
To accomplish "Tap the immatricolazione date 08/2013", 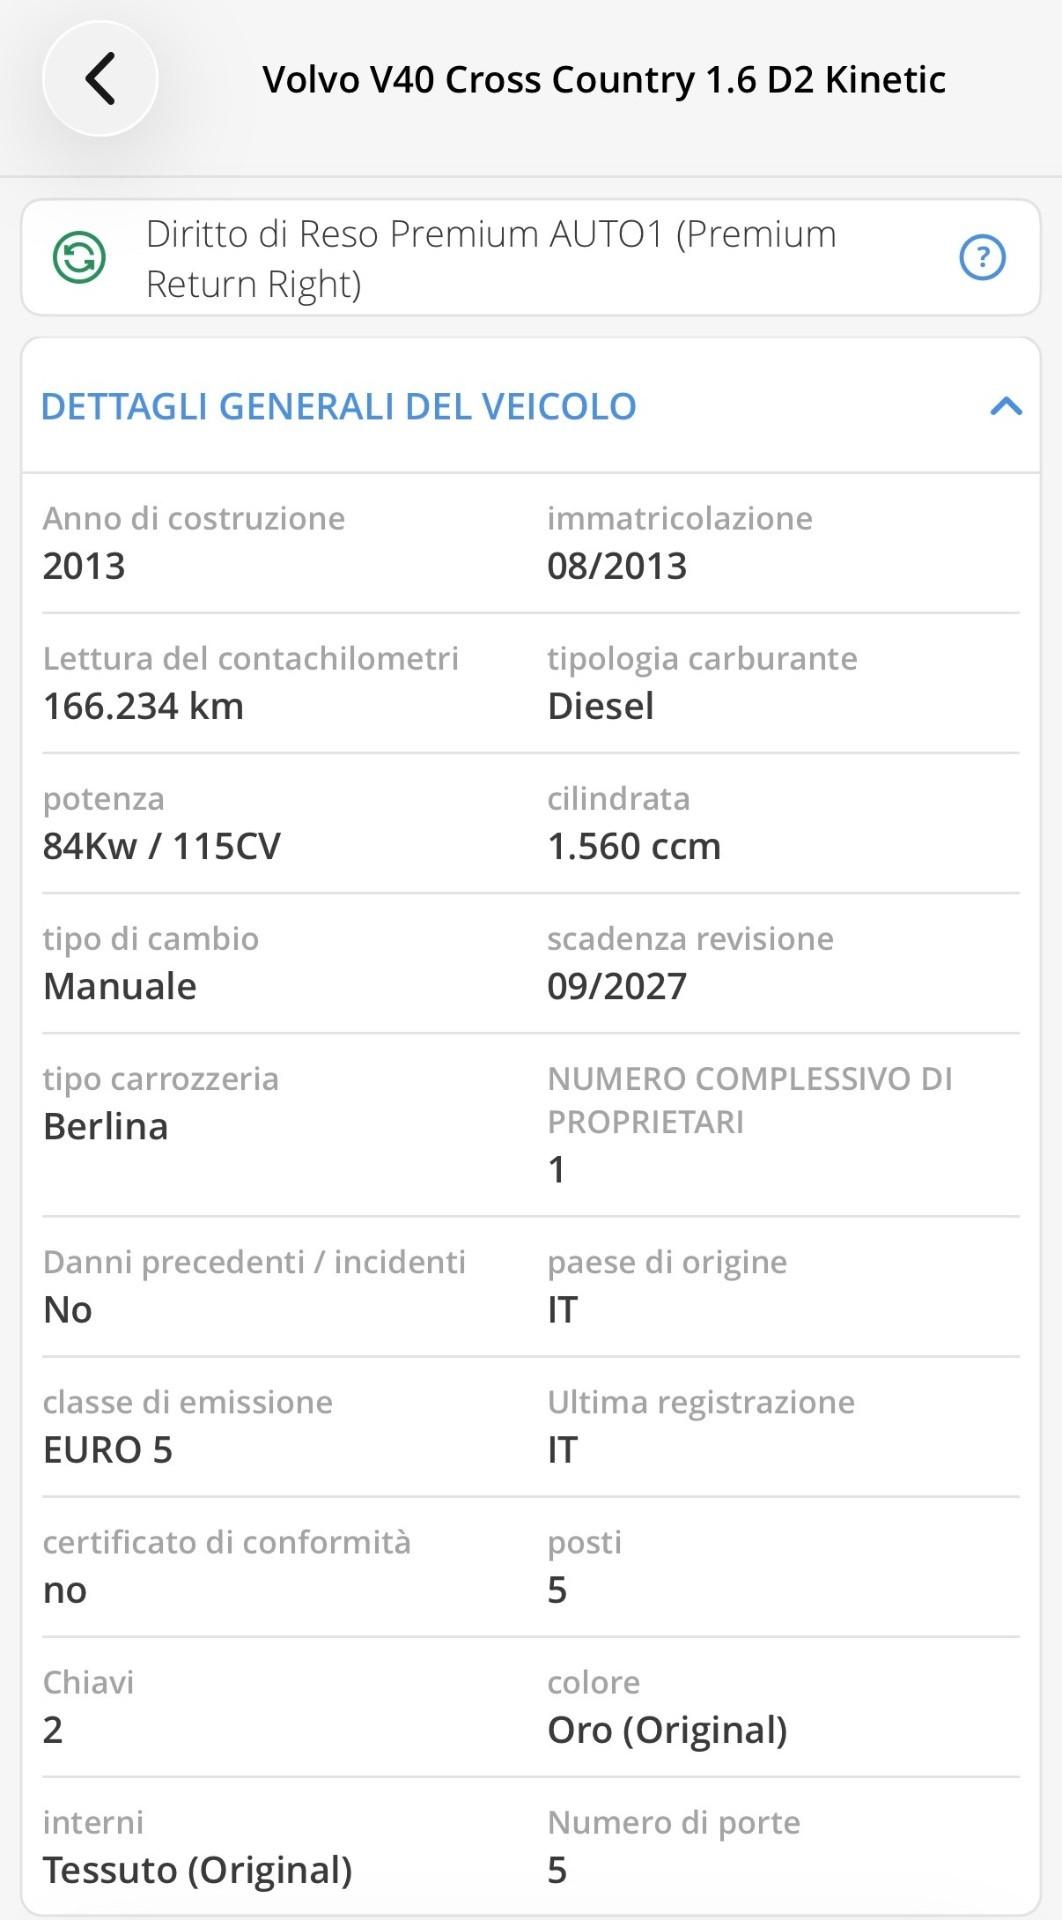I will coord(617,566).
